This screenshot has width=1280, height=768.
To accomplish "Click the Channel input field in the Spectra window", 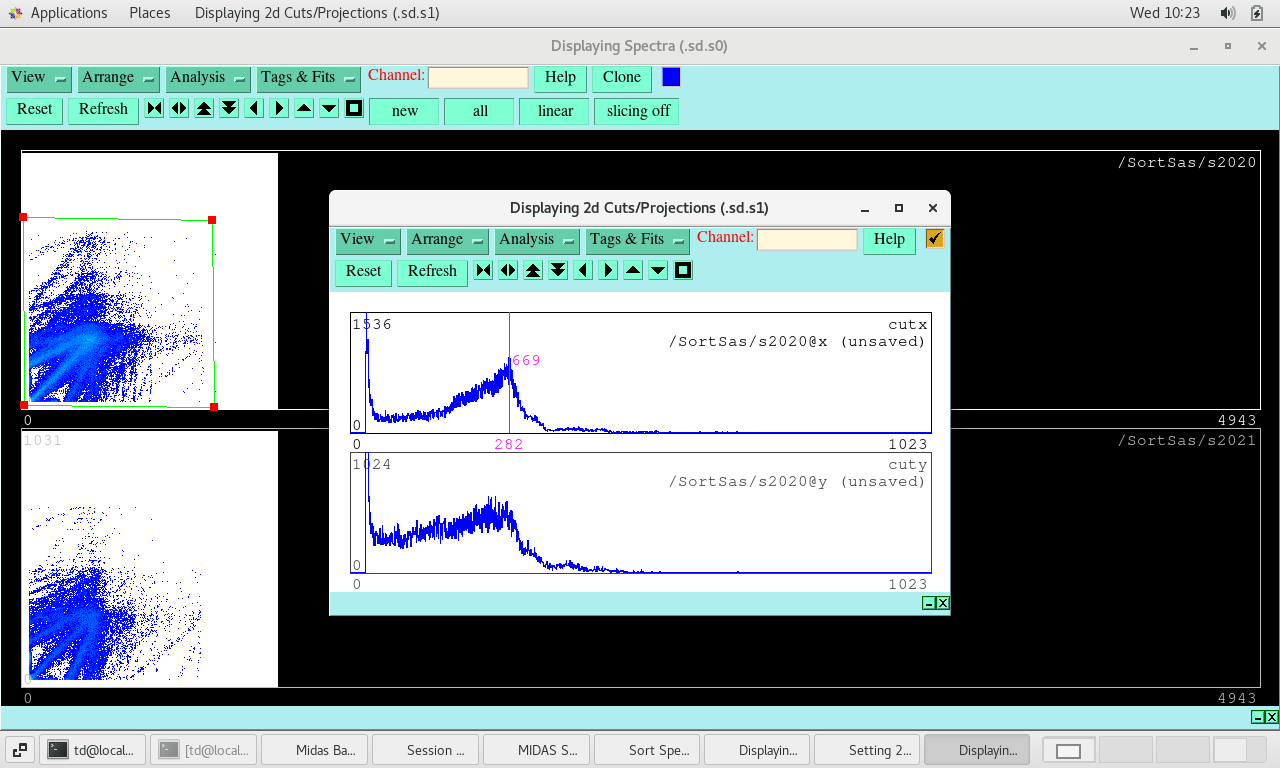I will [478, 78].
